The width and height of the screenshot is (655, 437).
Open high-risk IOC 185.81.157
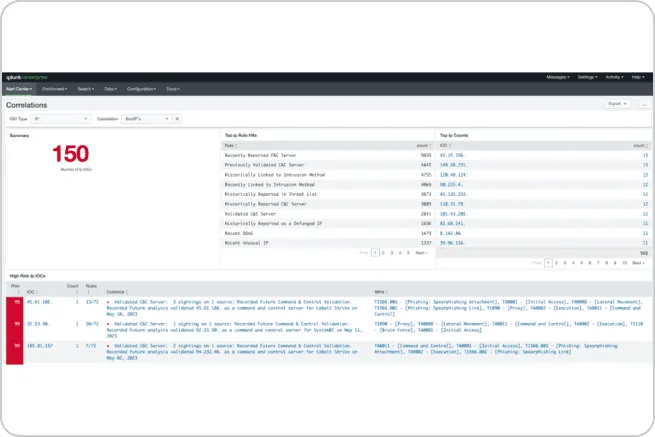coord(40,346)
